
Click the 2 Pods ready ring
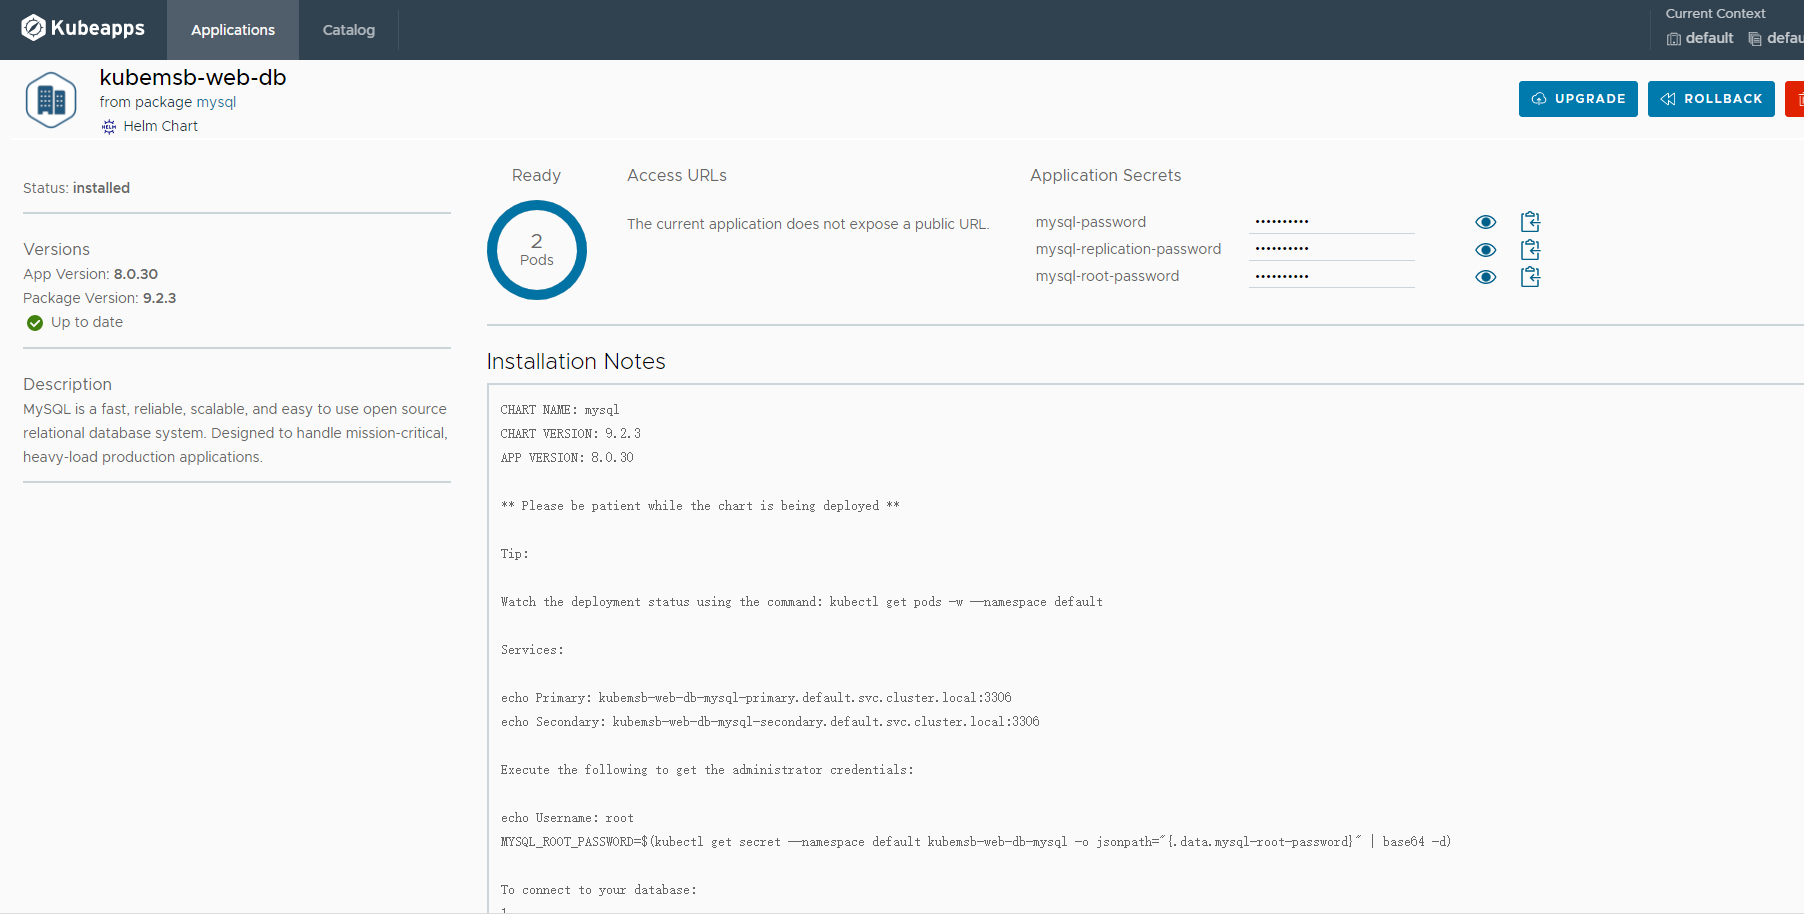(537, 250)
